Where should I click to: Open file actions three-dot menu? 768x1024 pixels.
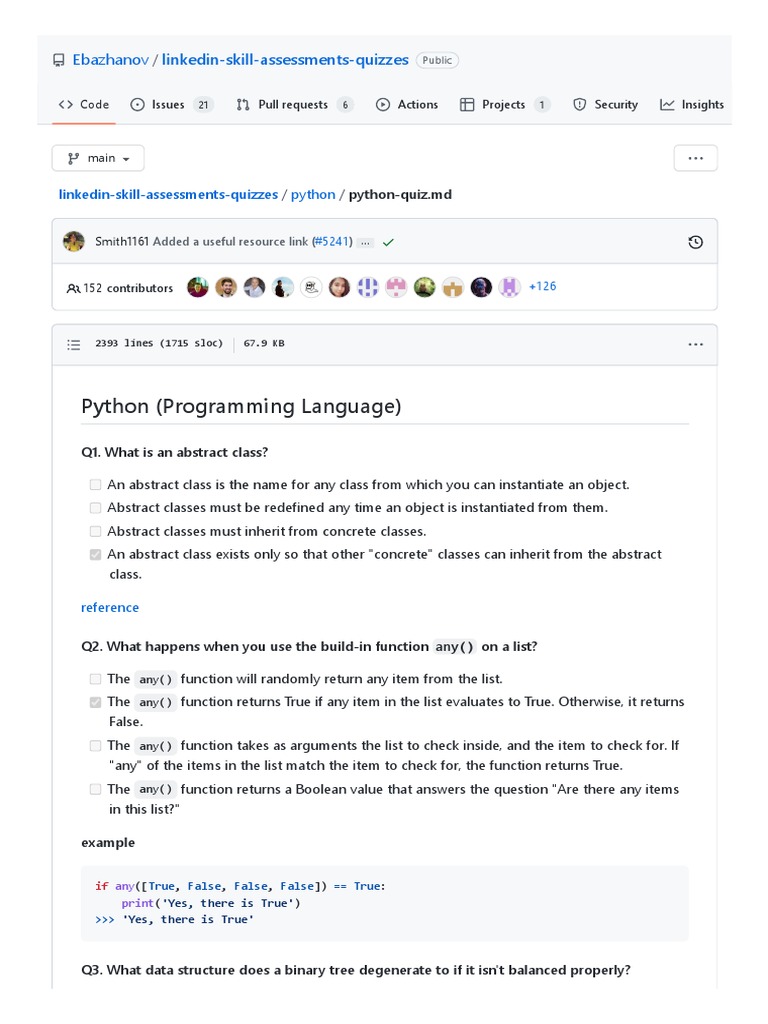coord(695,344)
